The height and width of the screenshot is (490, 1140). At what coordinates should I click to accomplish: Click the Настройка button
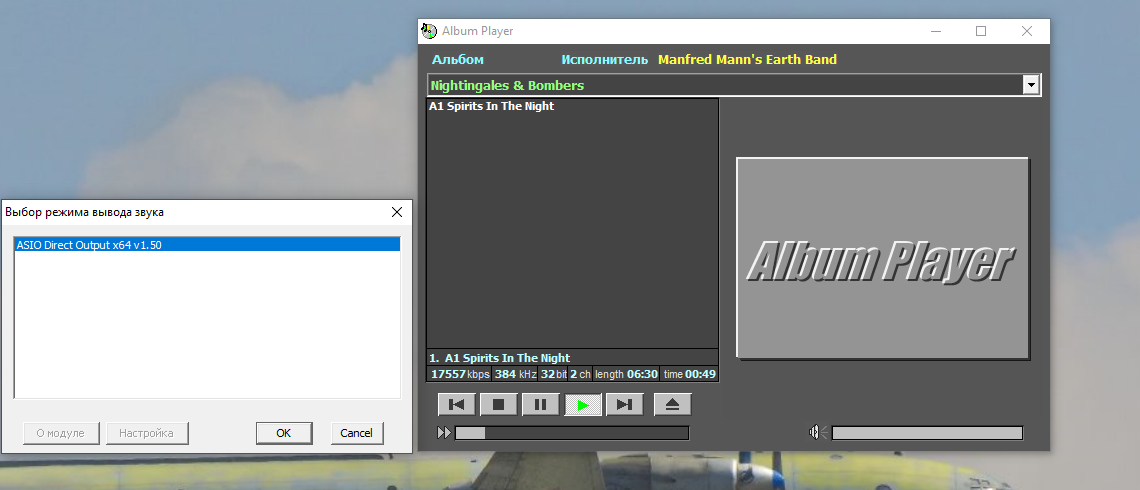(x=146, y=433)
